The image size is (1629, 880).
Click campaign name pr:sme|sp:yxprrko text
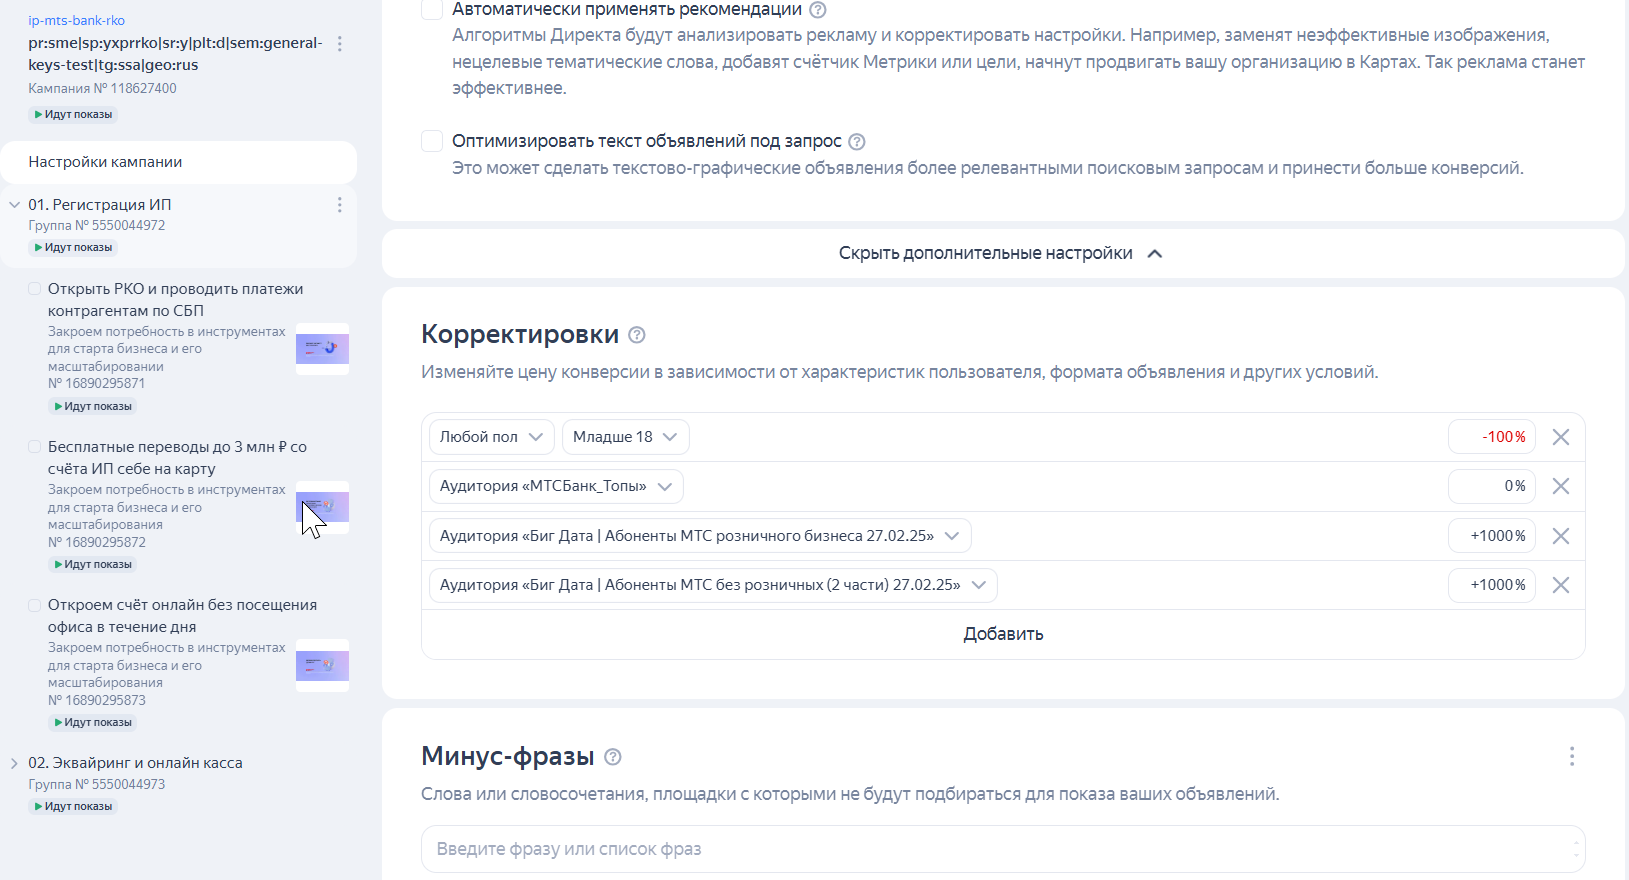175,54
